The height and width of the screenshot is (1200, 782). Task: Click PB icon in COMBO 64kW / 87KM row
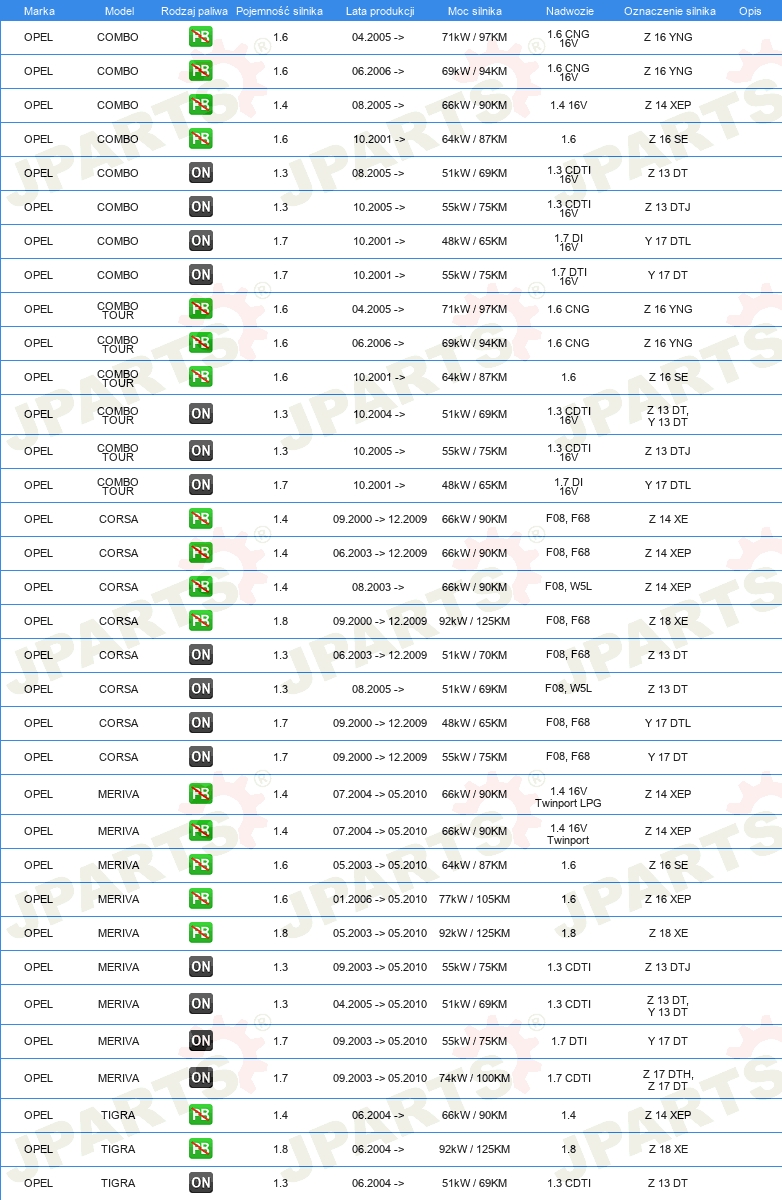click(200, 139)
